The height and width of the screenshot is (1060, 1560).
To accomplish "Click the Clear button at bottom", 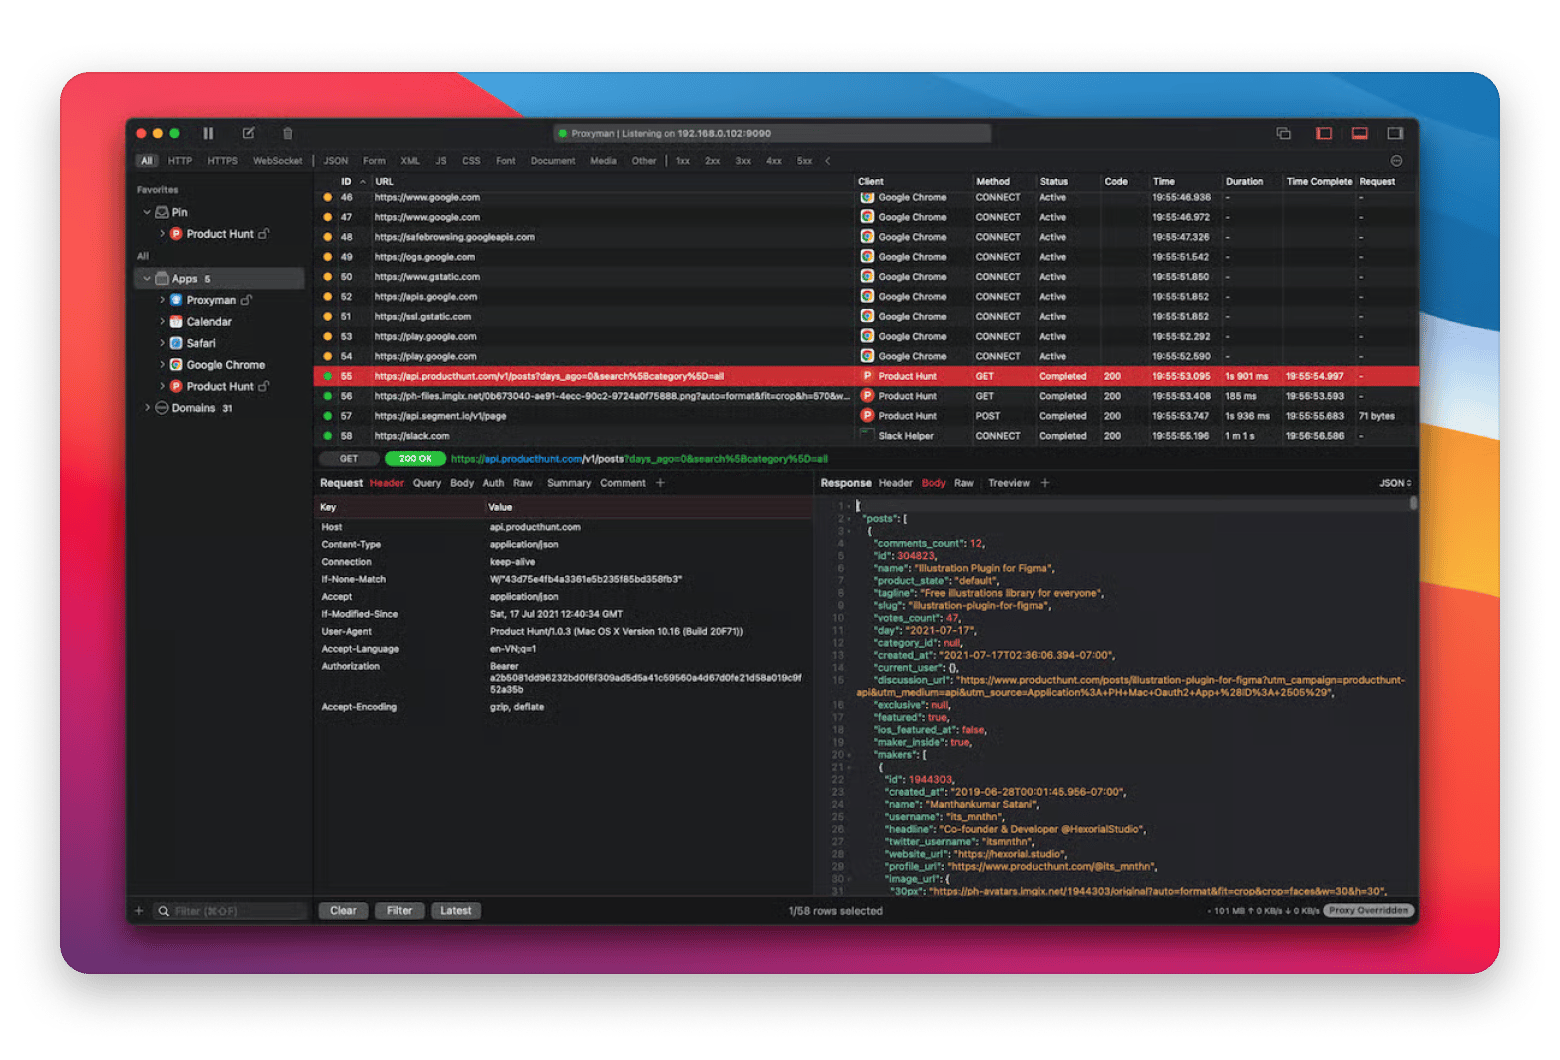I will coord(343,911).
